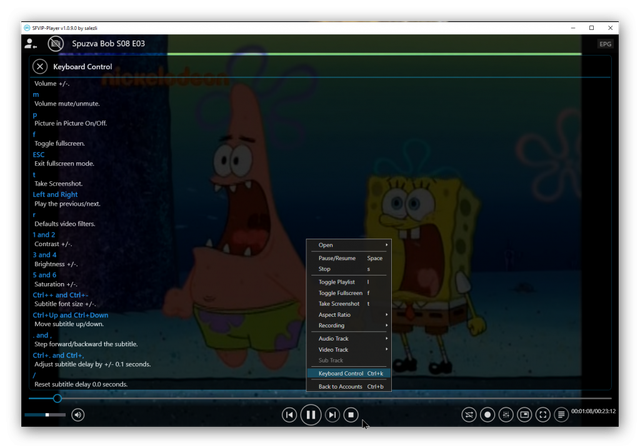Adjust the volume slider
640x448 pixels.
click(x=45, y=415)
